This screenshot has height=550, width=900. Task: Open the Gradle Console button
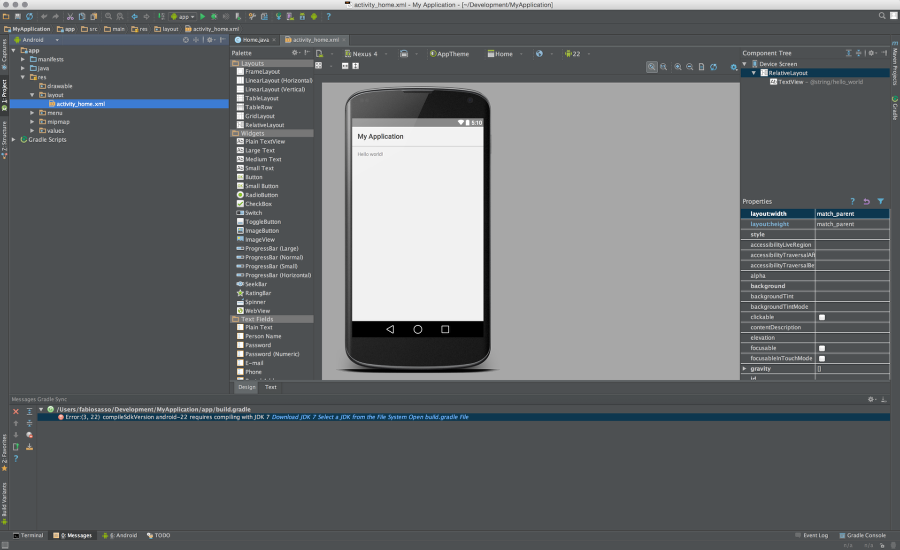[863, 536]
